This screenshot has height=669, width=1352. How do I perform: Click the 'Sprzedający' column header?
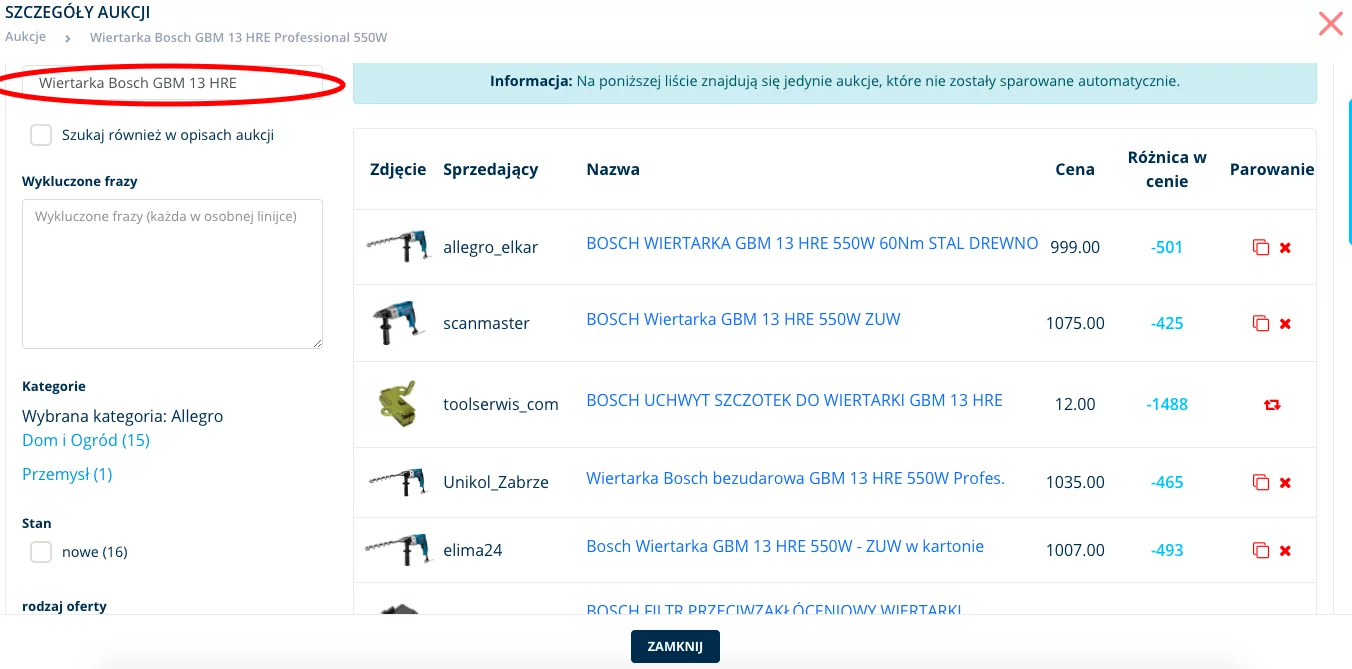[x=490, y=169]
